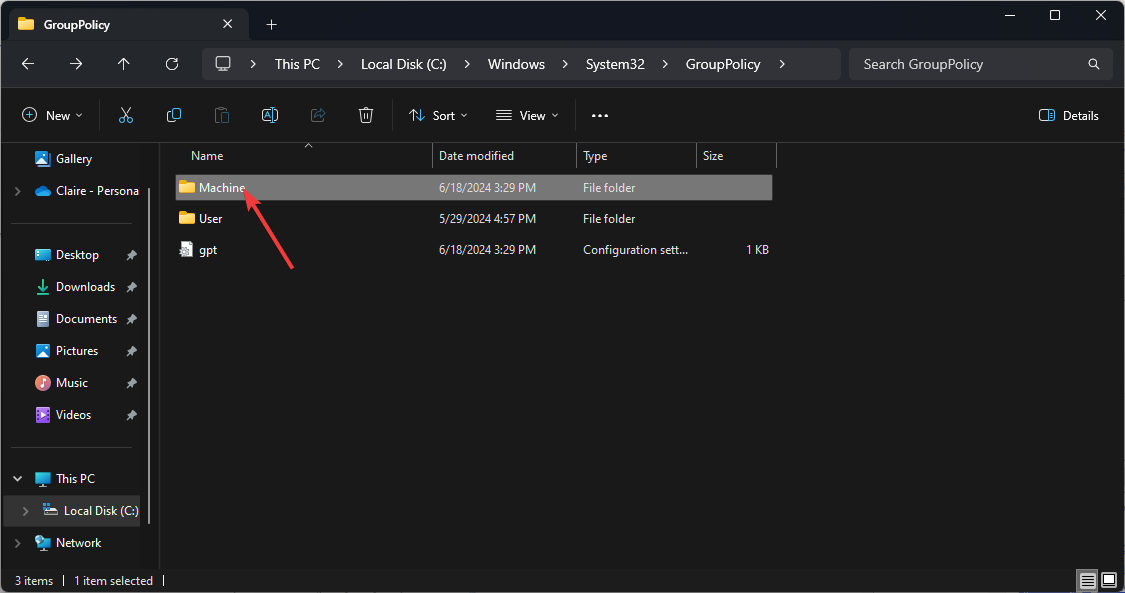Image resolution: width=1125 pixels, height=593 pixels.
Task: Click the Refresh icon
Action: [172, 64]
